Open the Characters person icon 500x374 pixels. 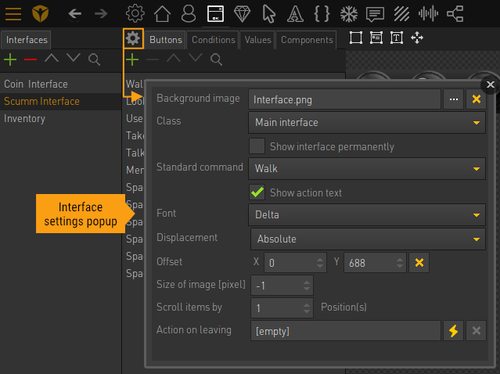(x=188, y=14)
